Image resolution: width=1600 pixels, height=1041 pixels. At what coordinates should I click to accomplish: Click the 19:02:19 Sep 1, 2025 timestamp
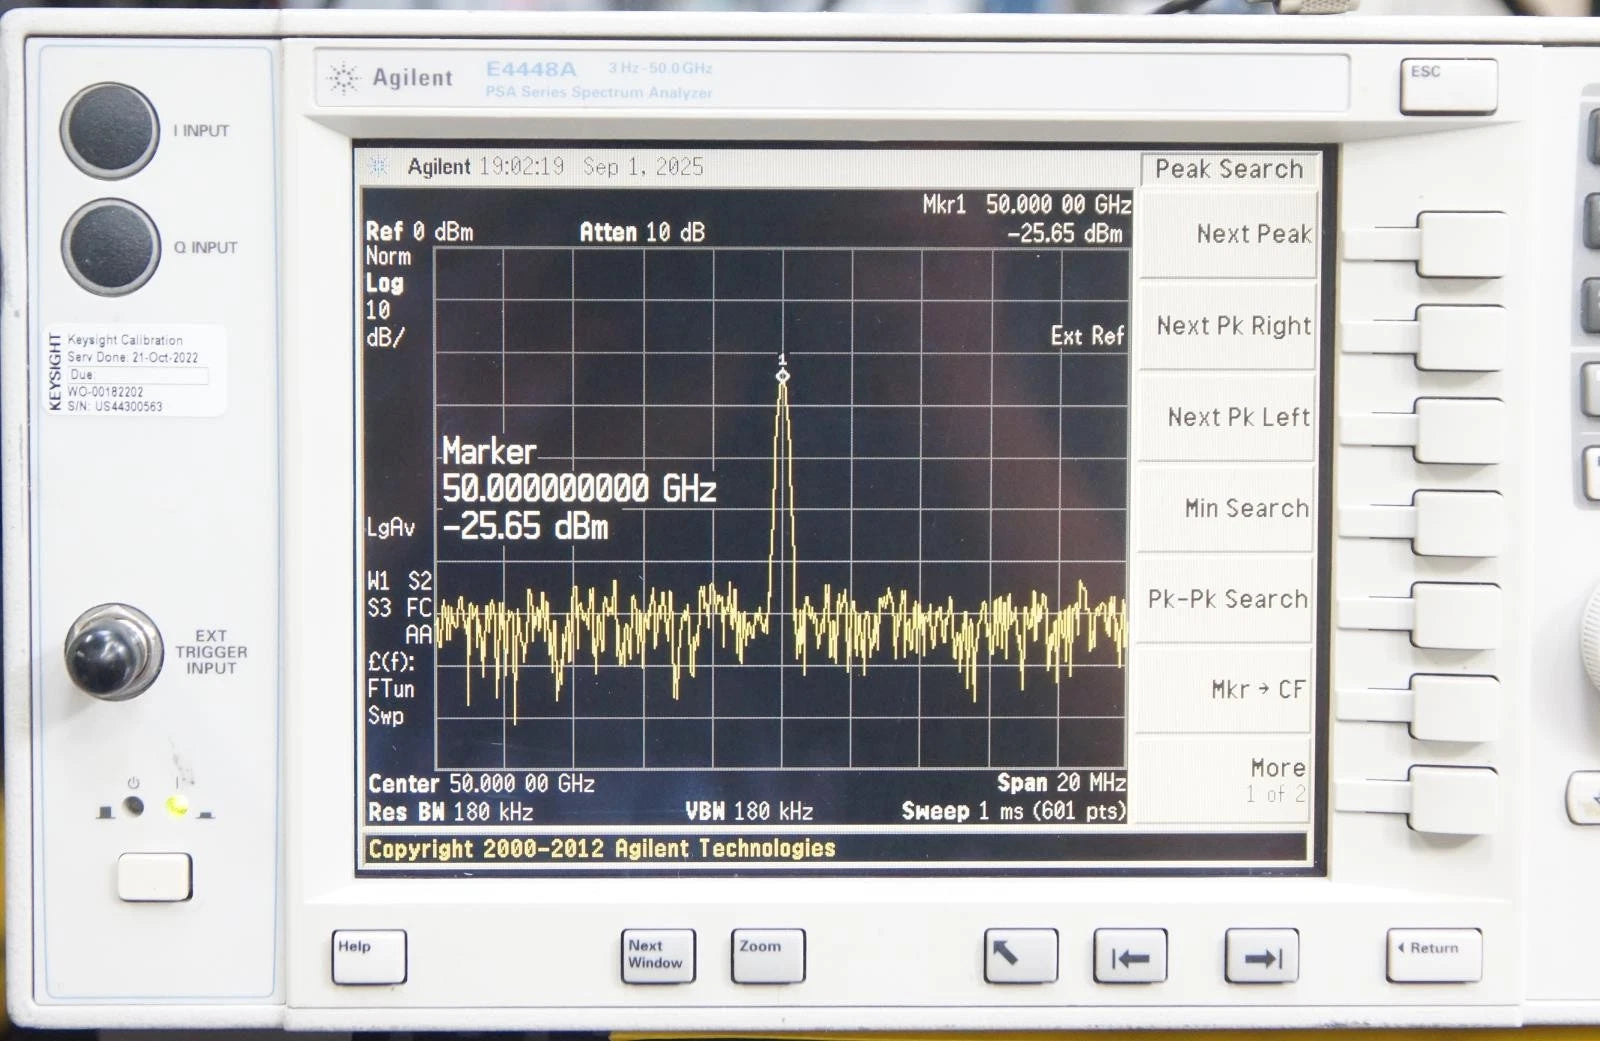point(591,167)
